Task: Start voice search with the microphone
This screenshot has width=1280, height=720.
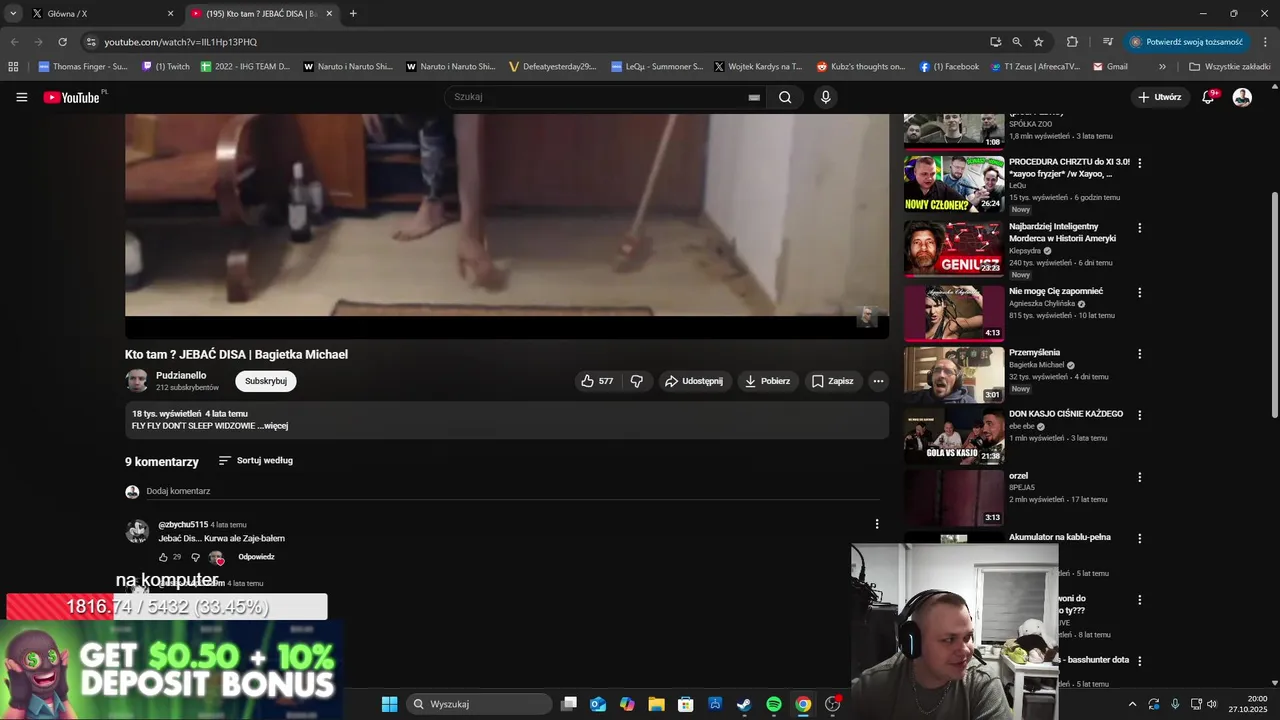Action: (825, 97)
